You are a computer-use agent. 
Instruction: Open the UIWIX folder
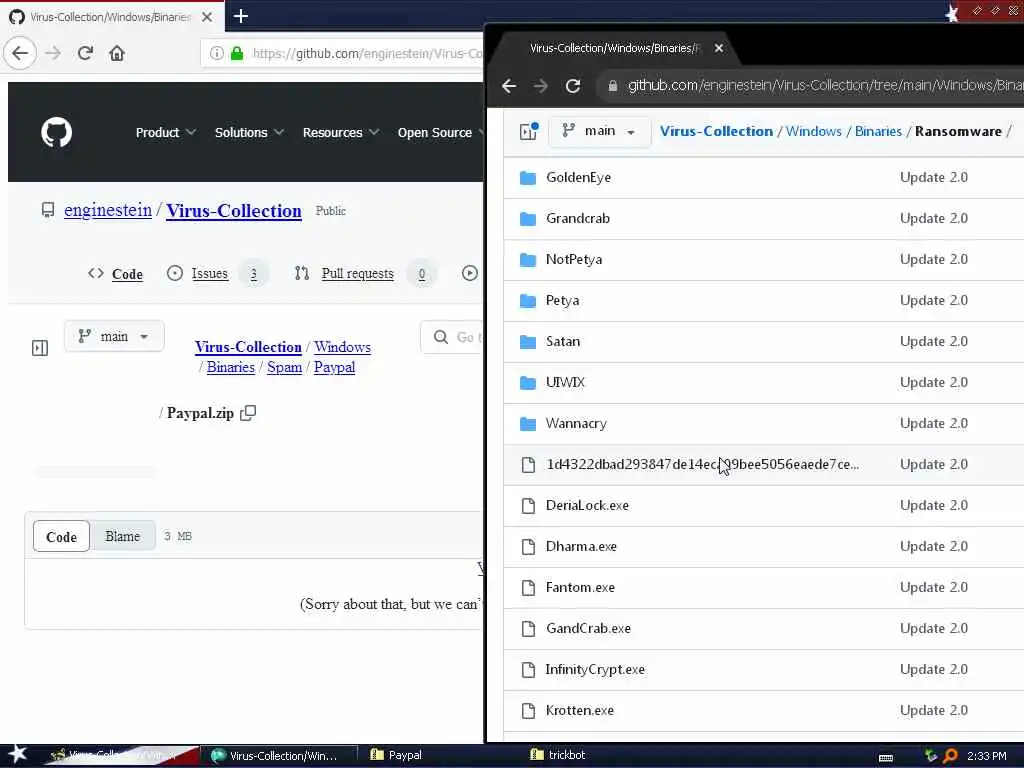click(x=565, y=383)
